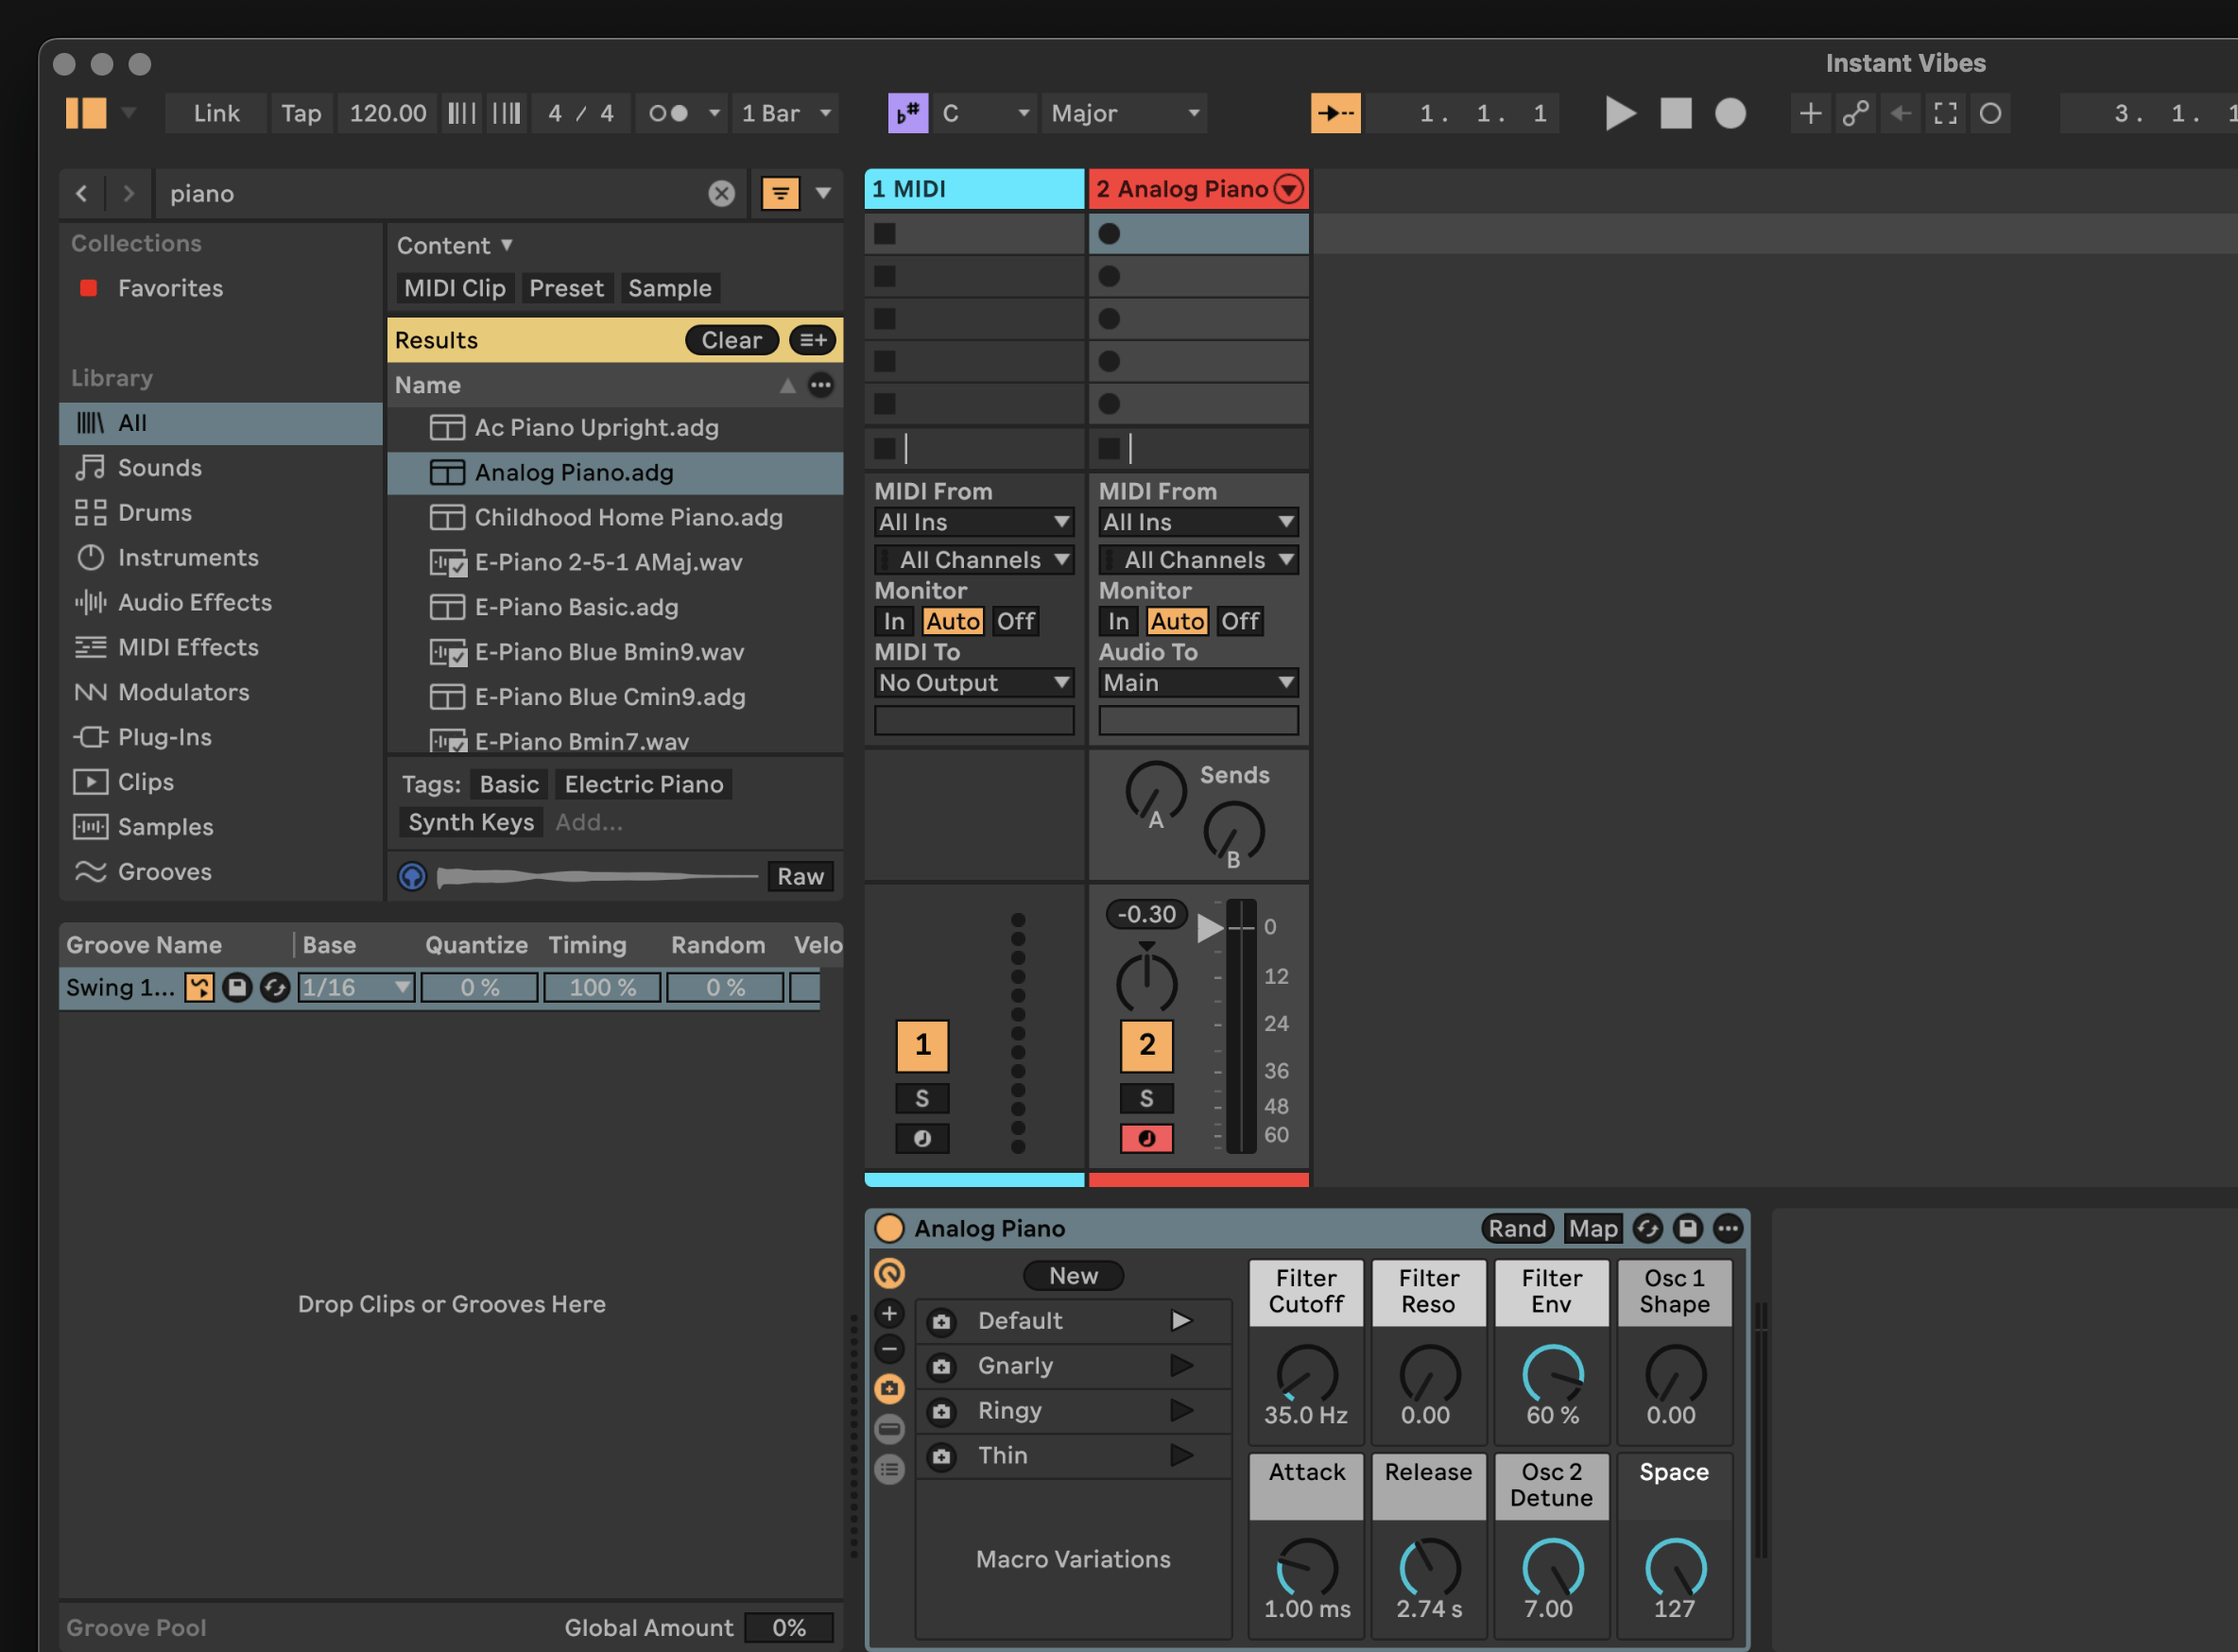
Task: Open the Analog Piano track title dropdown arrow
Action: tap(1290, 189)
